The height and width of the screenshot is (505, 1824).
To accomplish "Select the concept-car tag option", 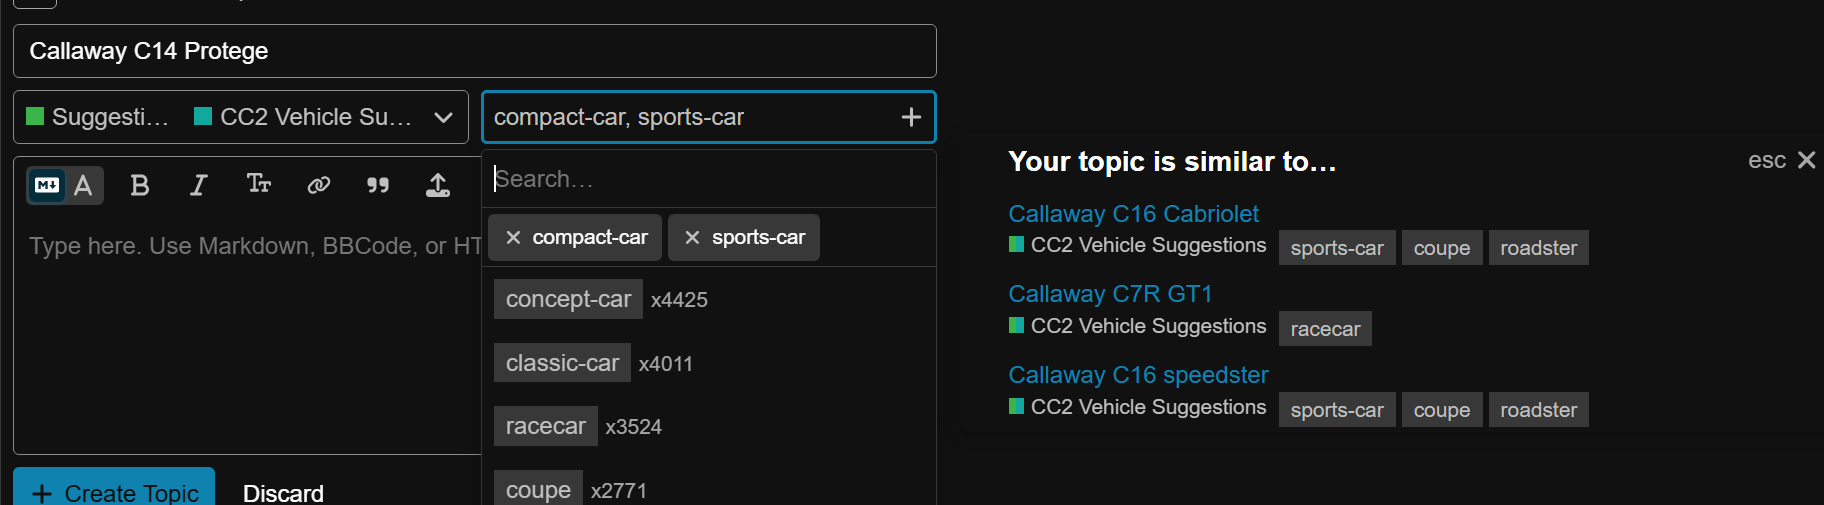I will tap(568, 299).
